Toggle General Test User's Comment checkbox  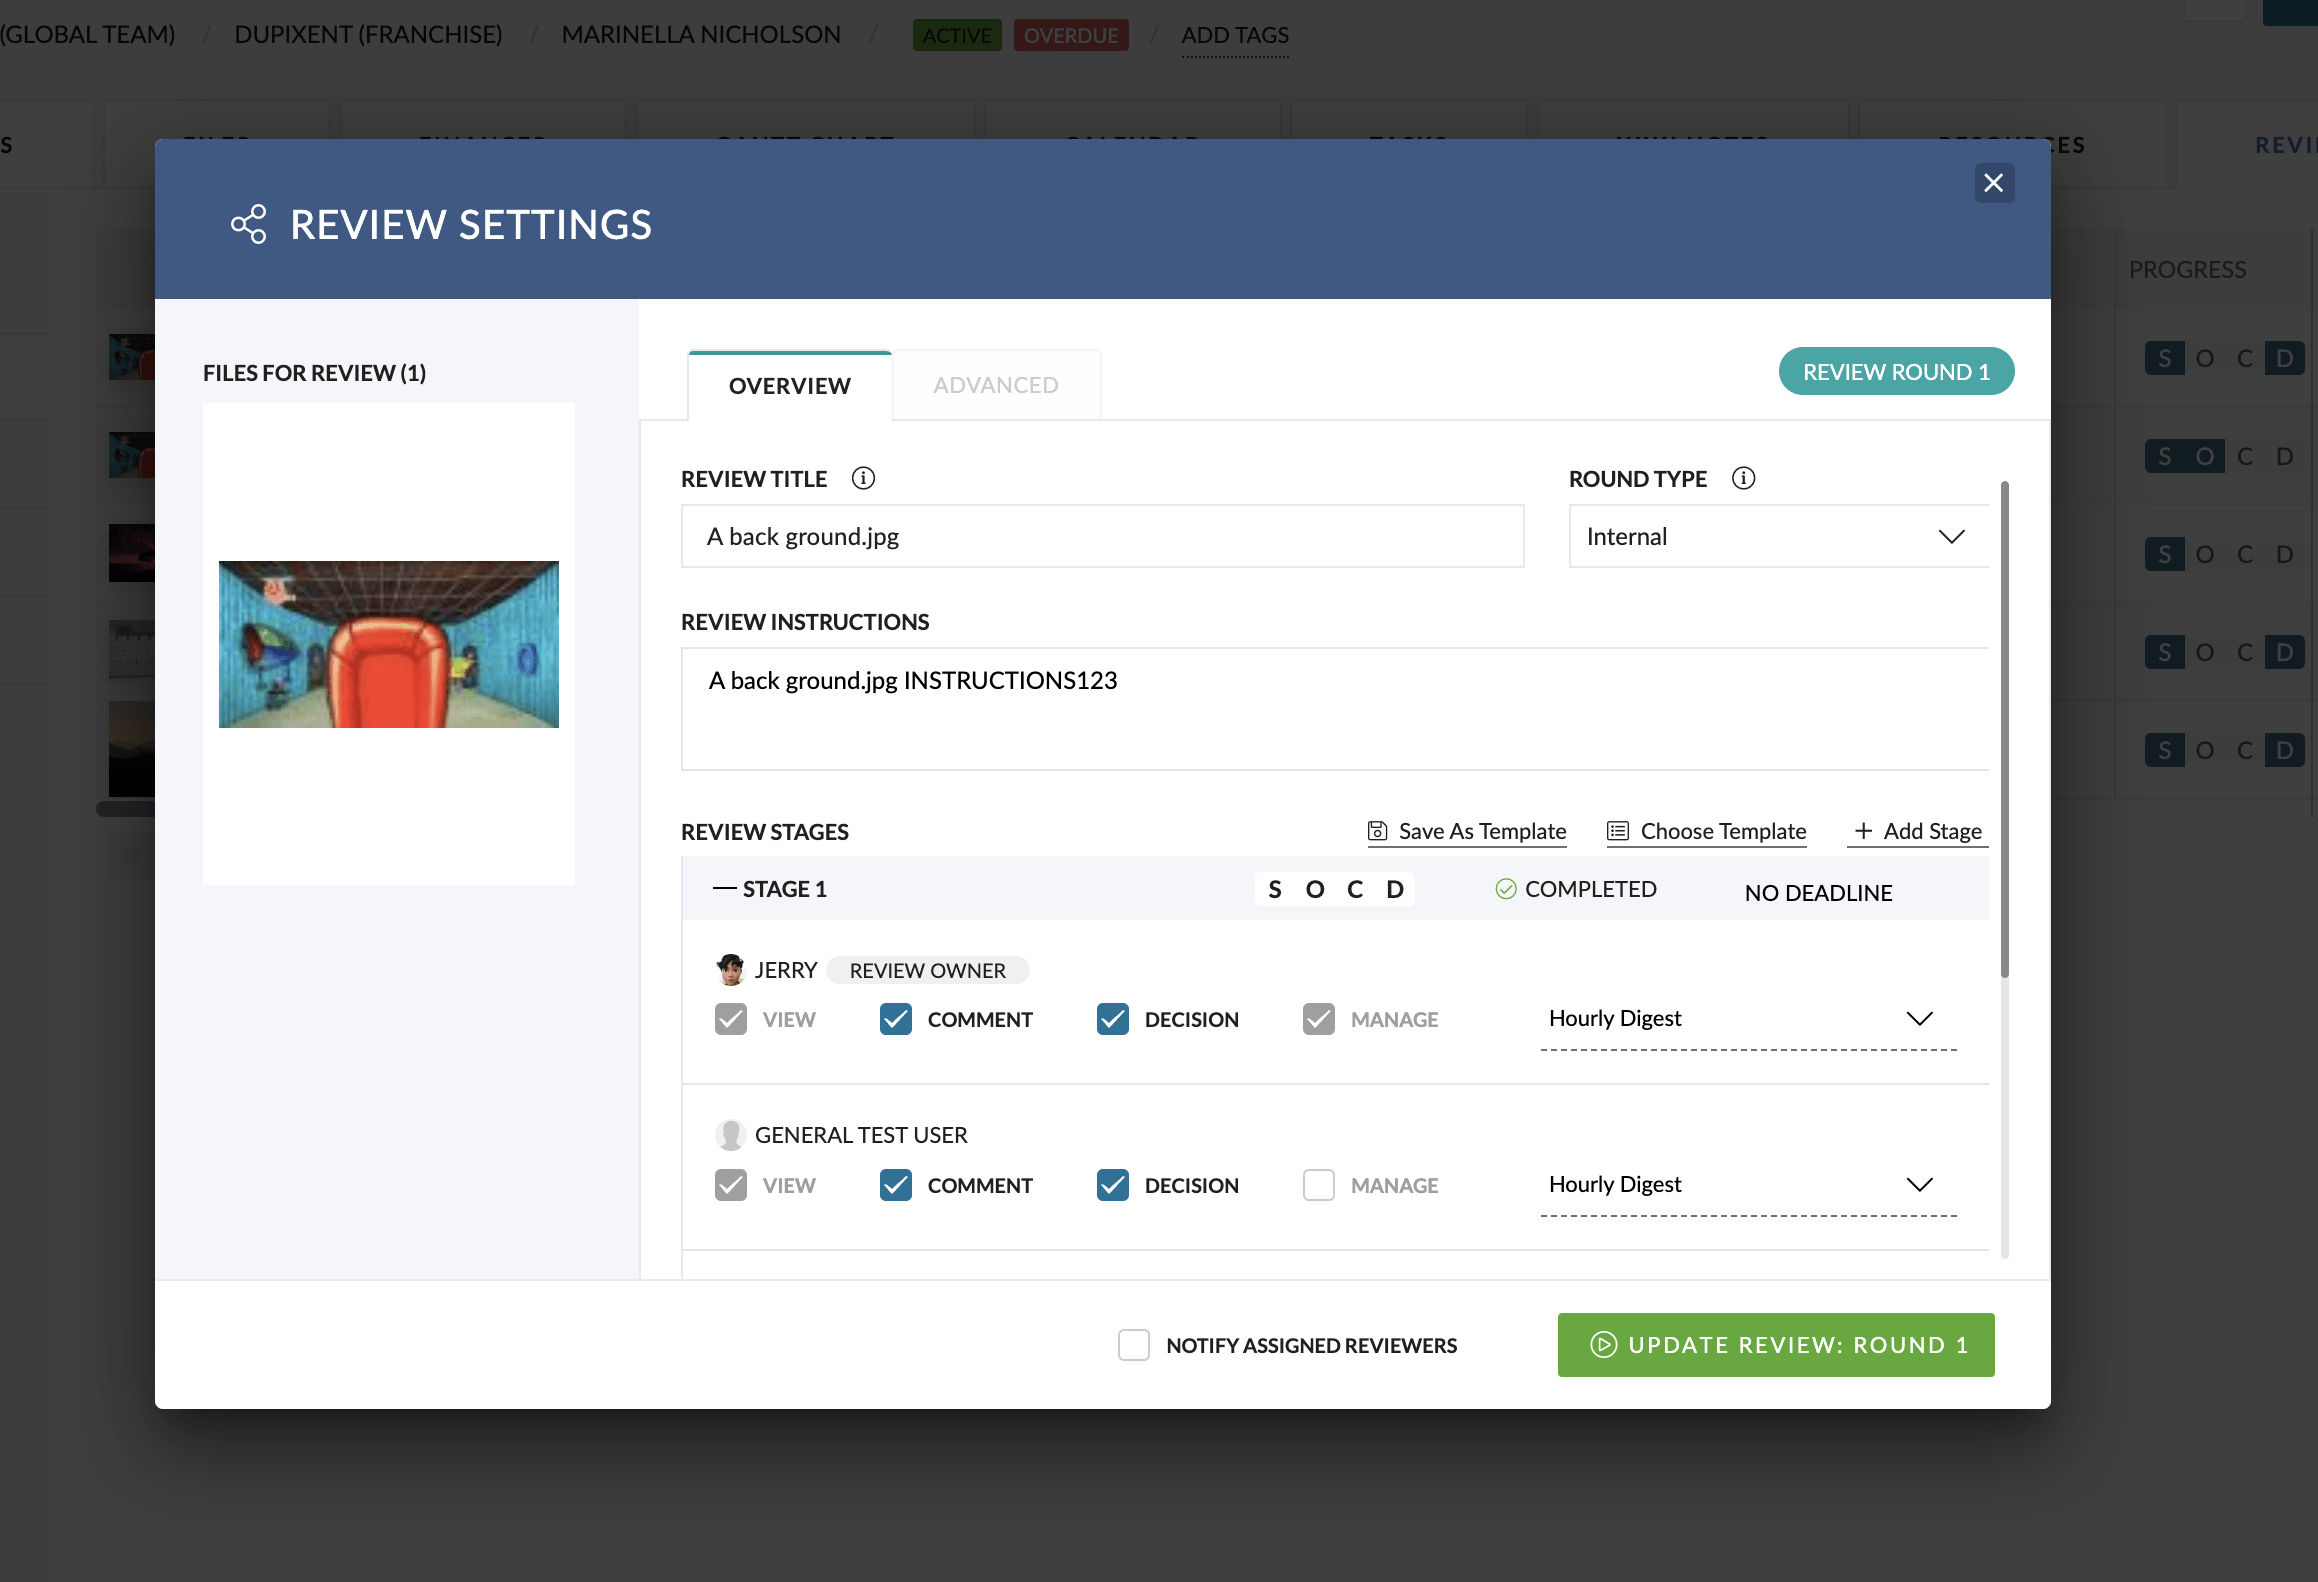(x=896, y=1185)
